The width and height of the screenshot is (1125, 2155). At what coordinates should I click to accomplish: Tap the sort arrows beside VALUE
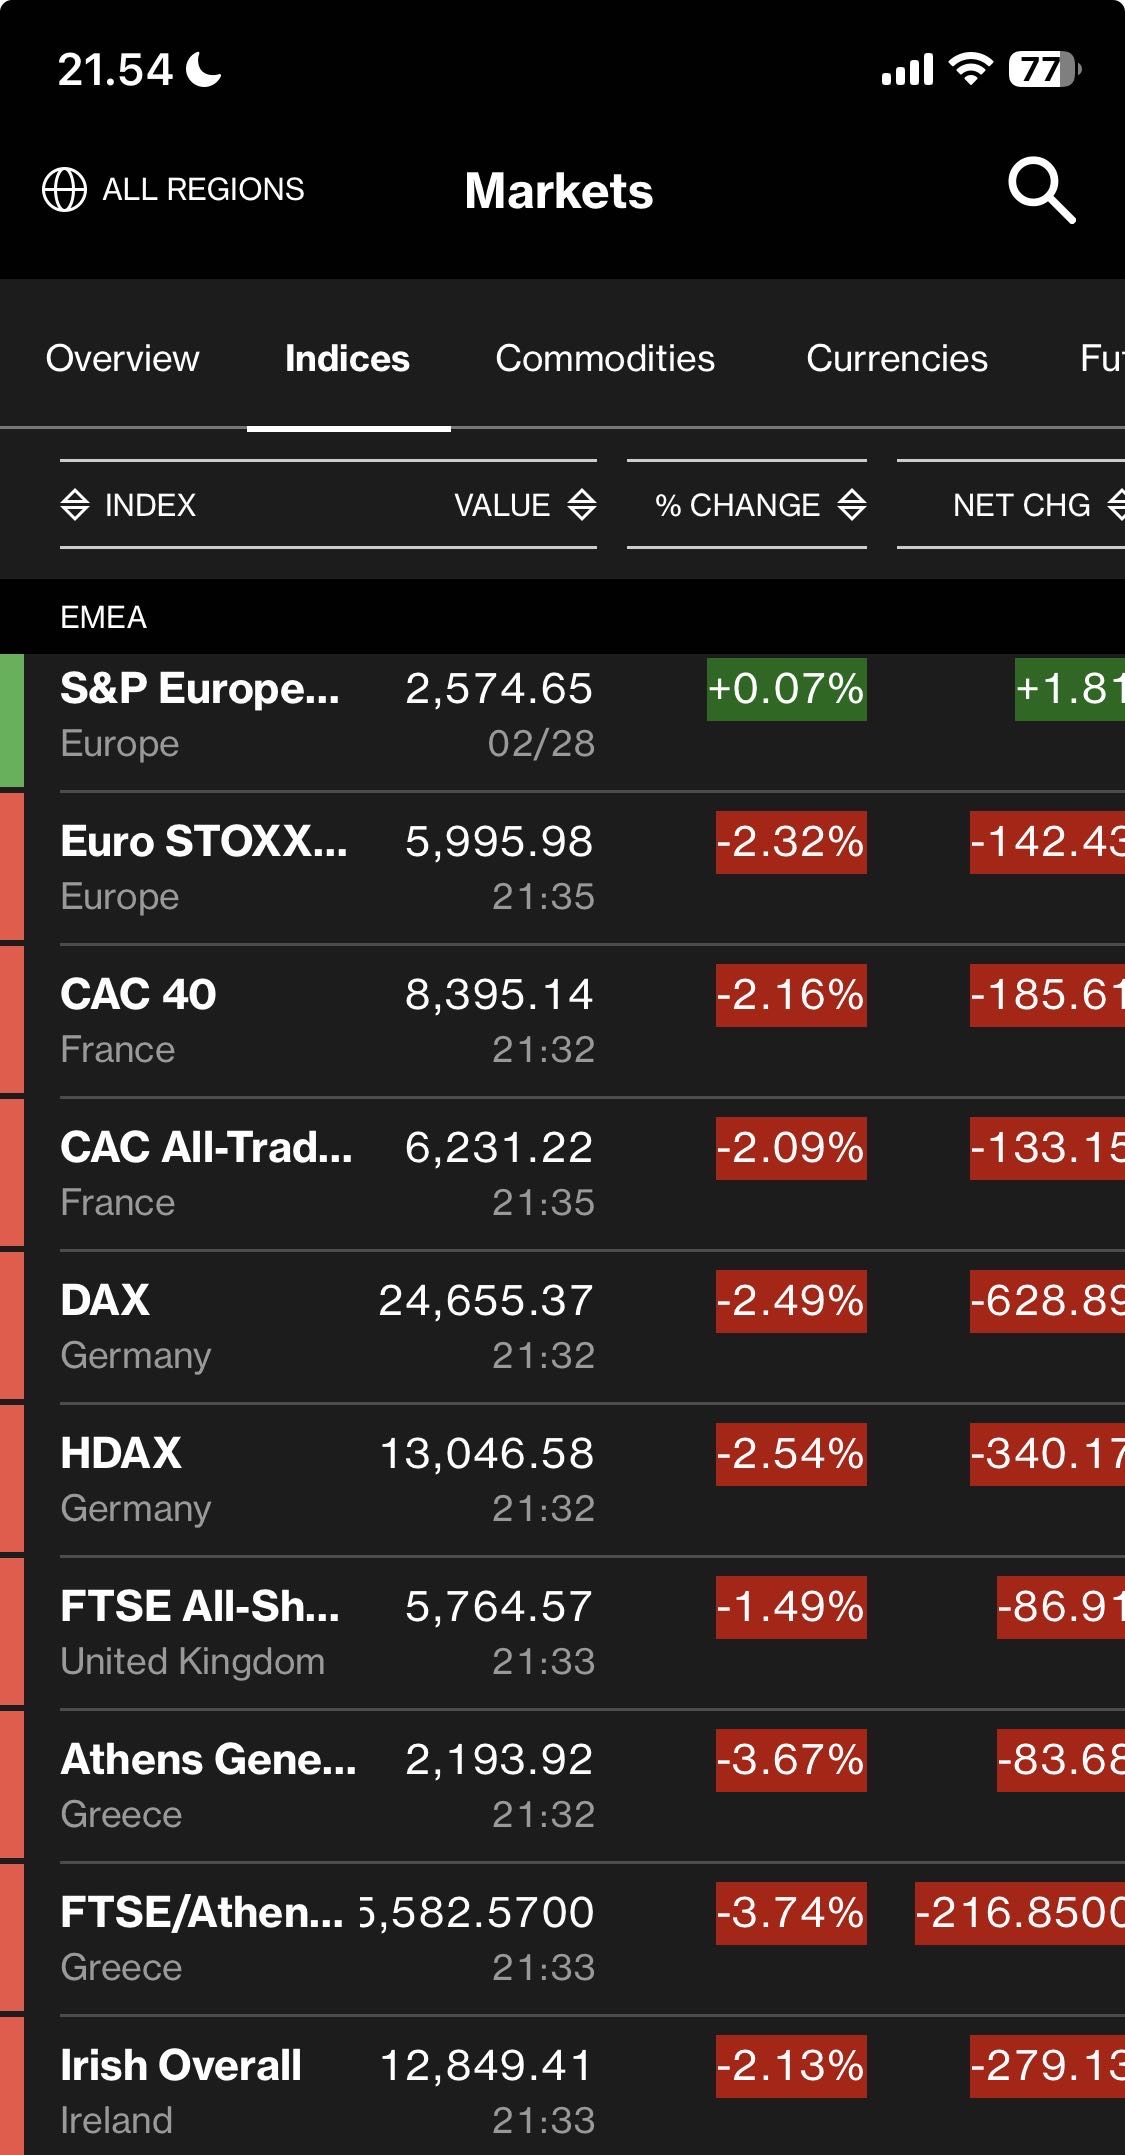coord(582,505)
